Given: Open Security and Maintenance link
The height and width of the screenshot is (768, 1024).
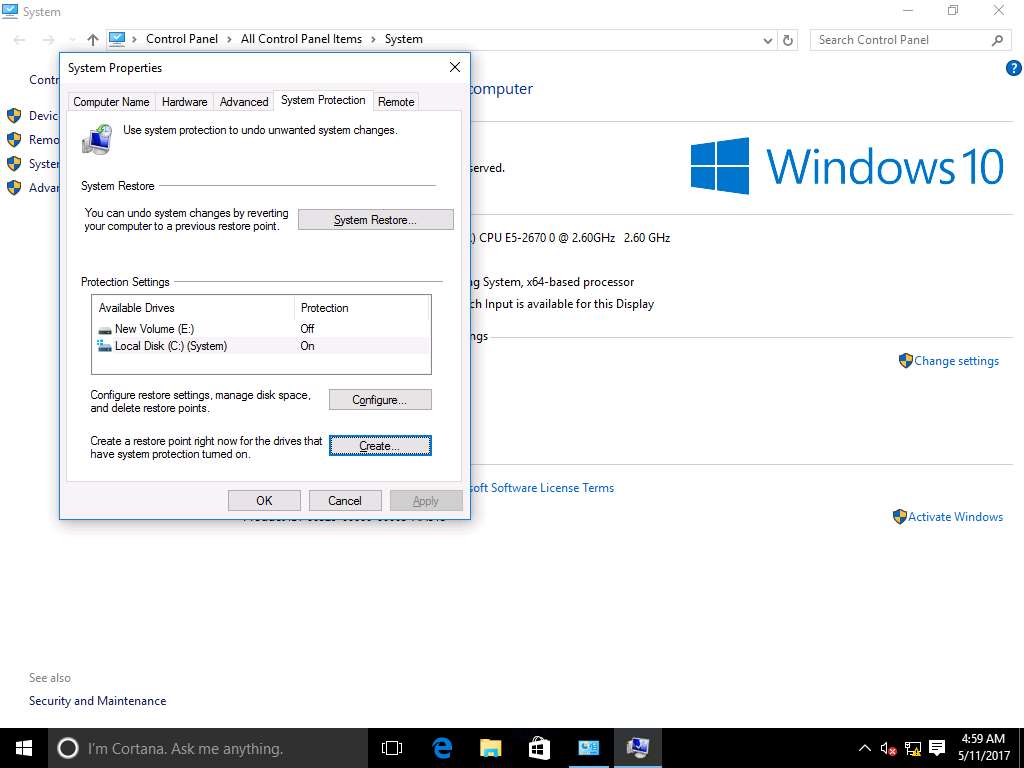Looking at the screenshot, I should point(97,701).
